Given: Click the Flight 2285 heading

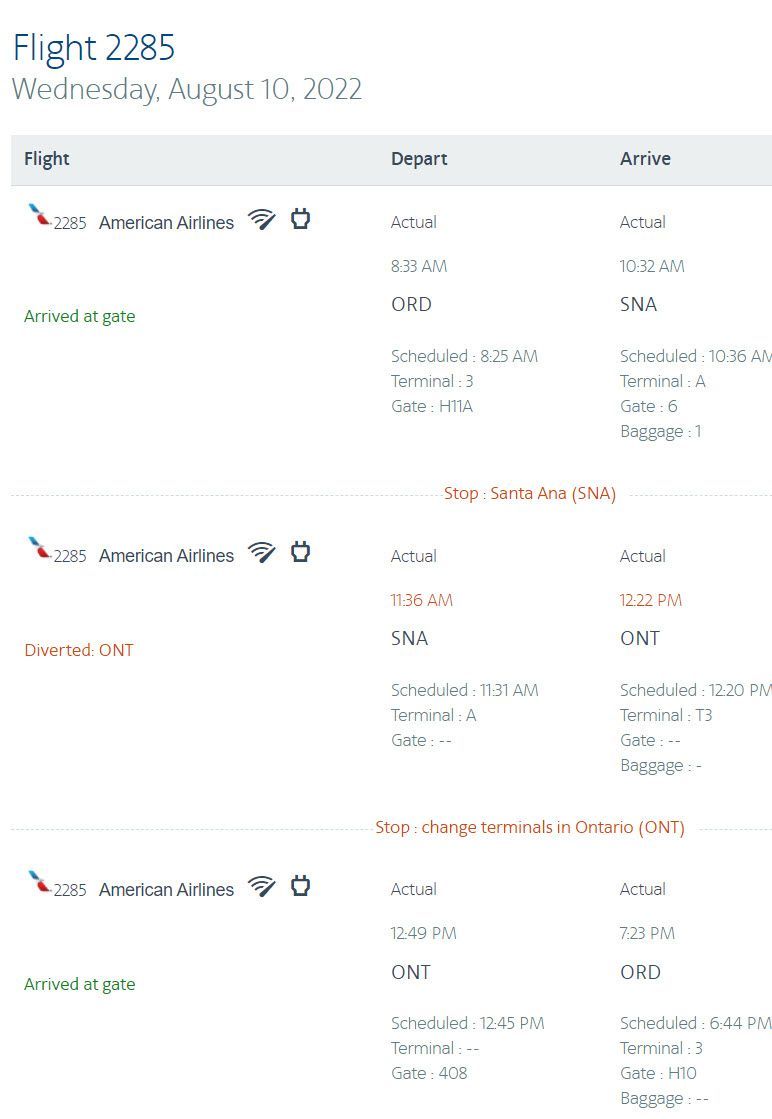Looking at the screenshot, I should click(93, 48).
